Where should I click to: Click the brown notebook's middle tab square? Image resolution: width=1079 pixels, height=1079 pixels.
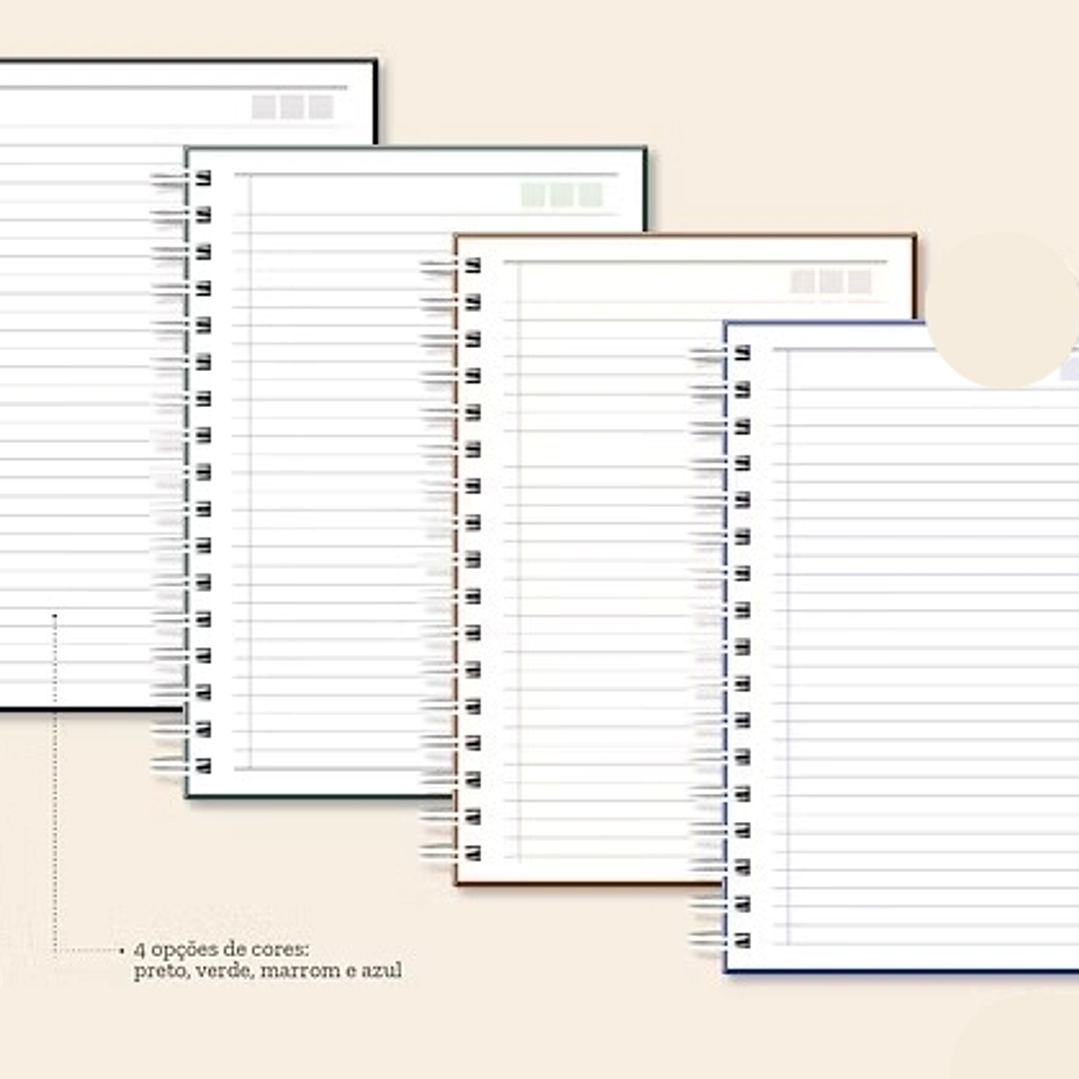[832, 280]
